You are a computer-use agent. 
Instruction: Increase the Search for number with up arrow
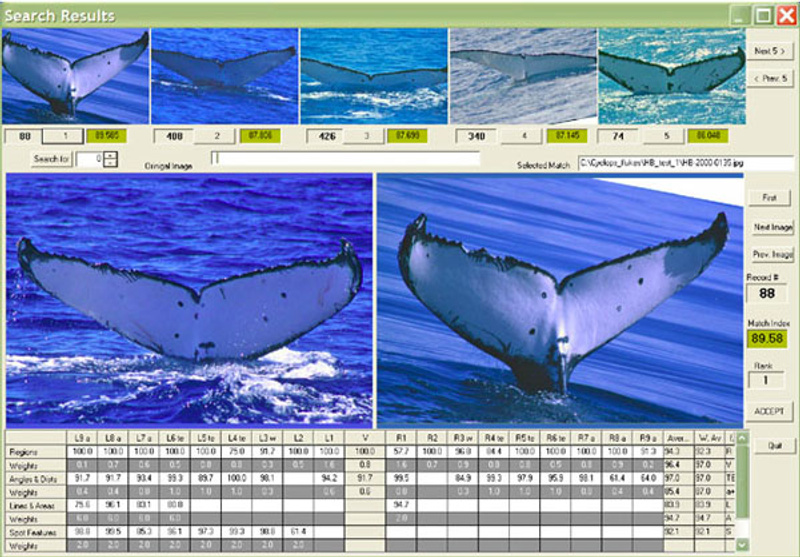(111, 155)
